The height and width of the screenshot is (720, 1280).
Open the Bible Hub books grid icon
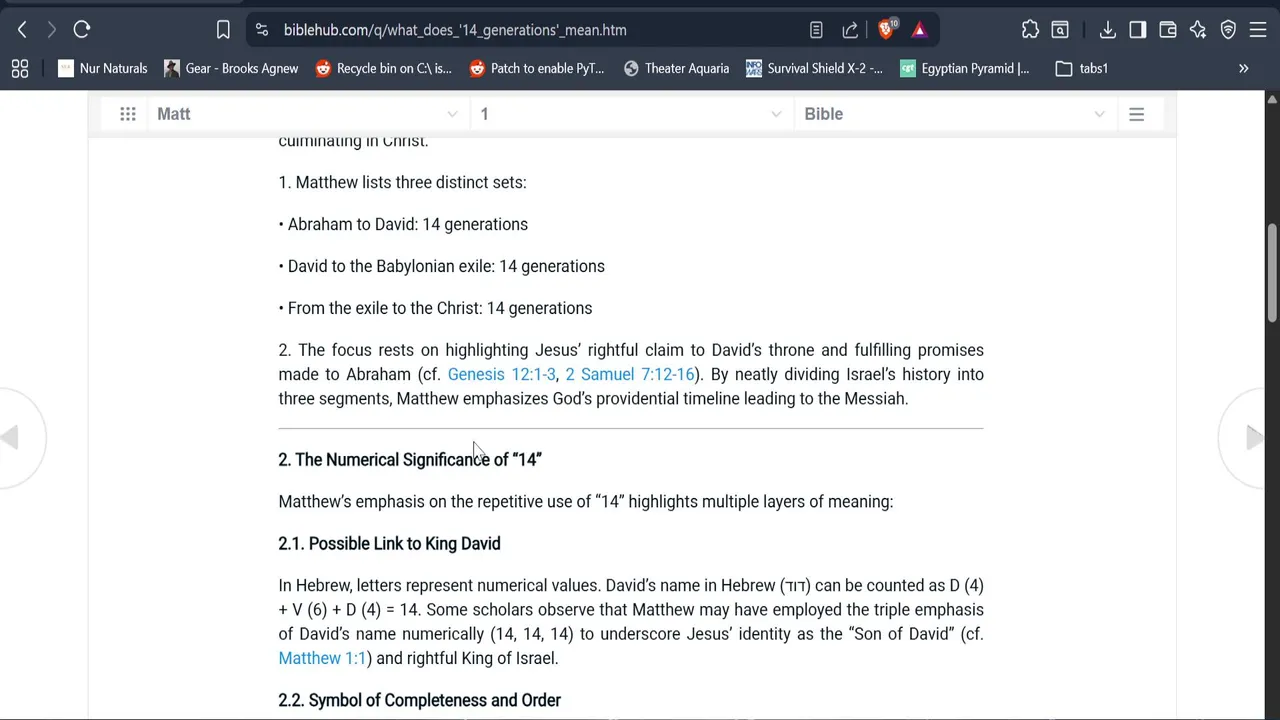point(128,114)
